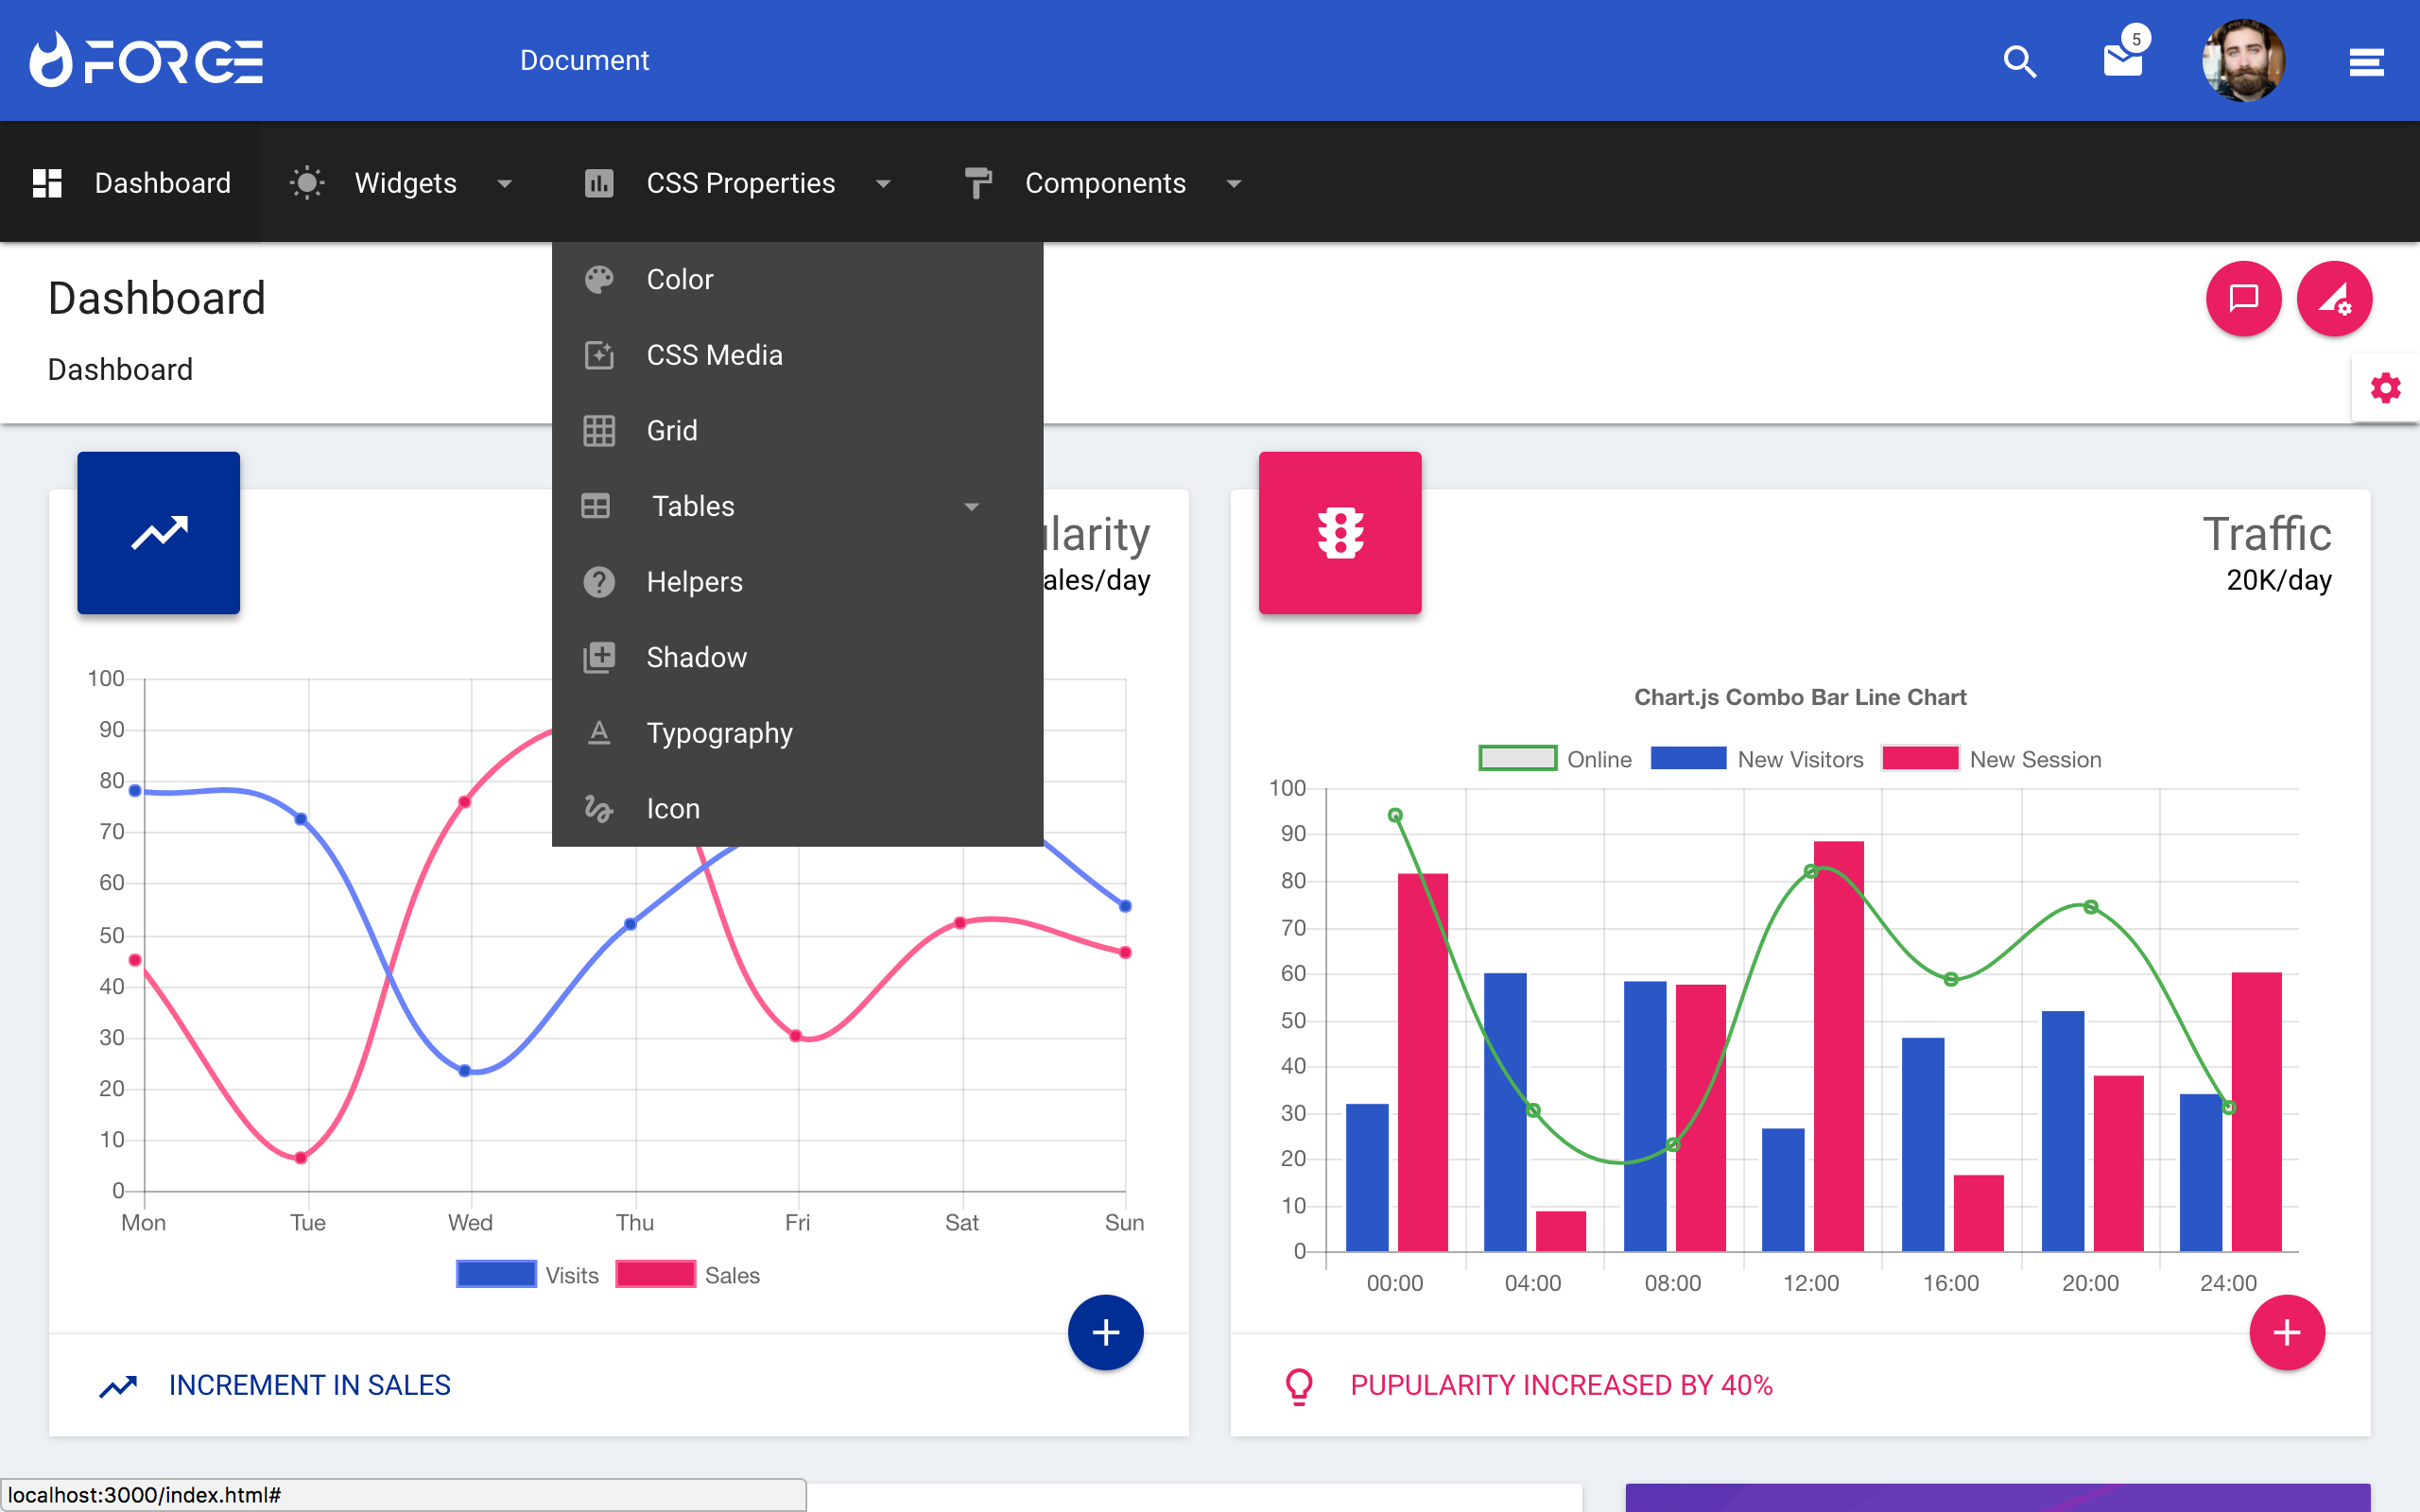Click the pink traffic light tile
The width and height of the screenshot is (2420, 1512).
point(1340,533)
